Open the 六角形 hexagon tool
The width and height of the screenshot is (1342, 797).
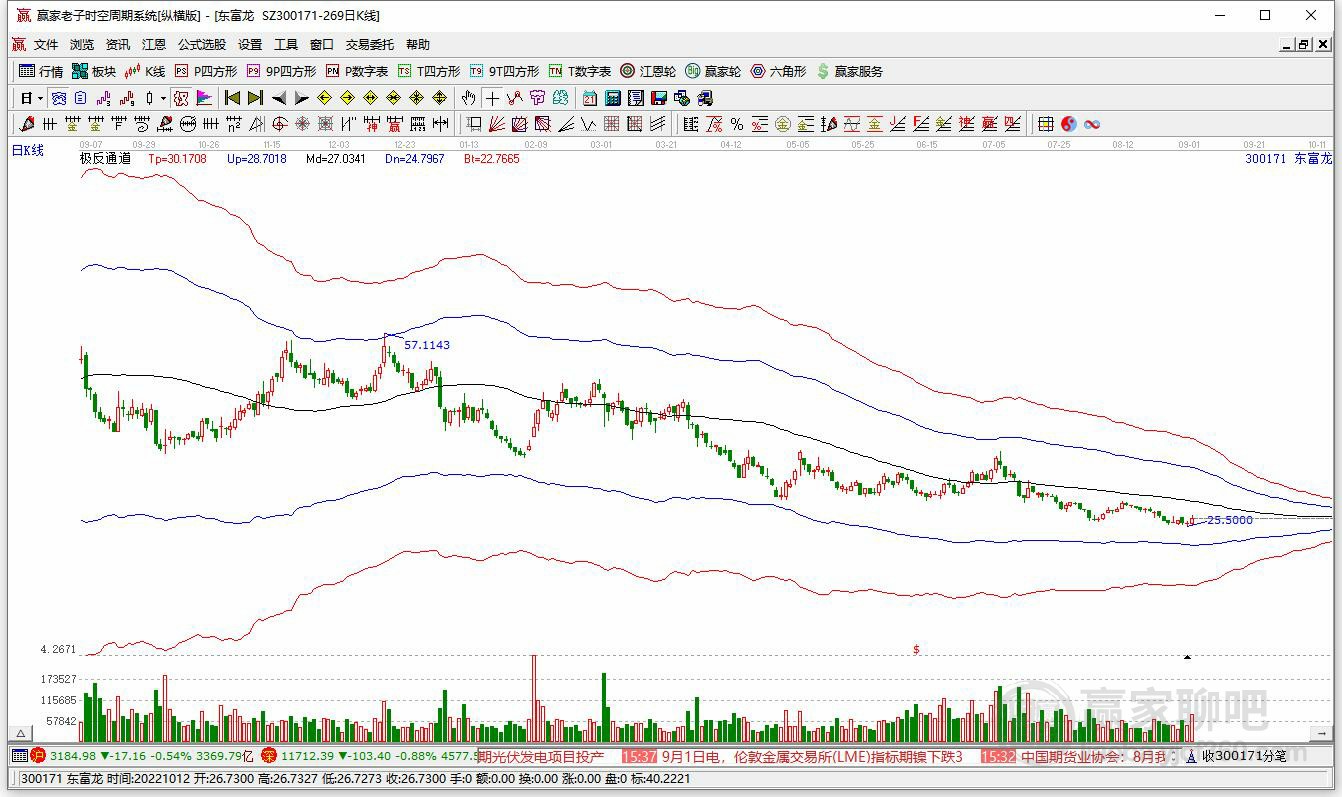tap(778, 71)
